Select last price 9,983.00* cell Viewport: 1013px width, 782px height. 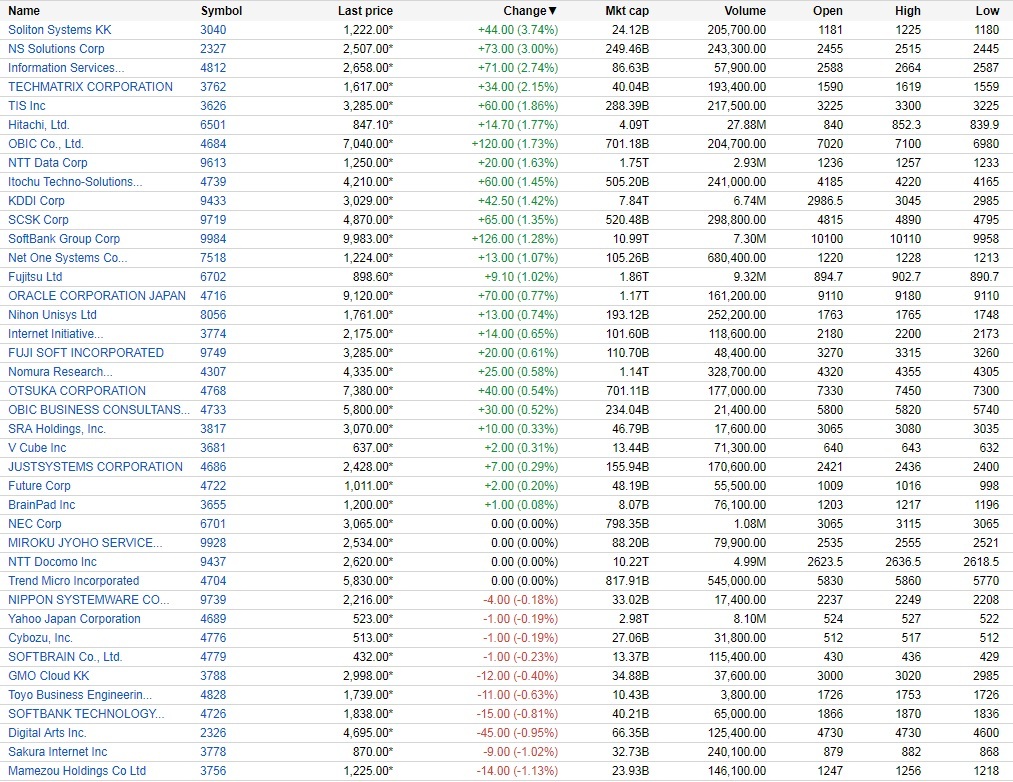[x=368, y=239]
